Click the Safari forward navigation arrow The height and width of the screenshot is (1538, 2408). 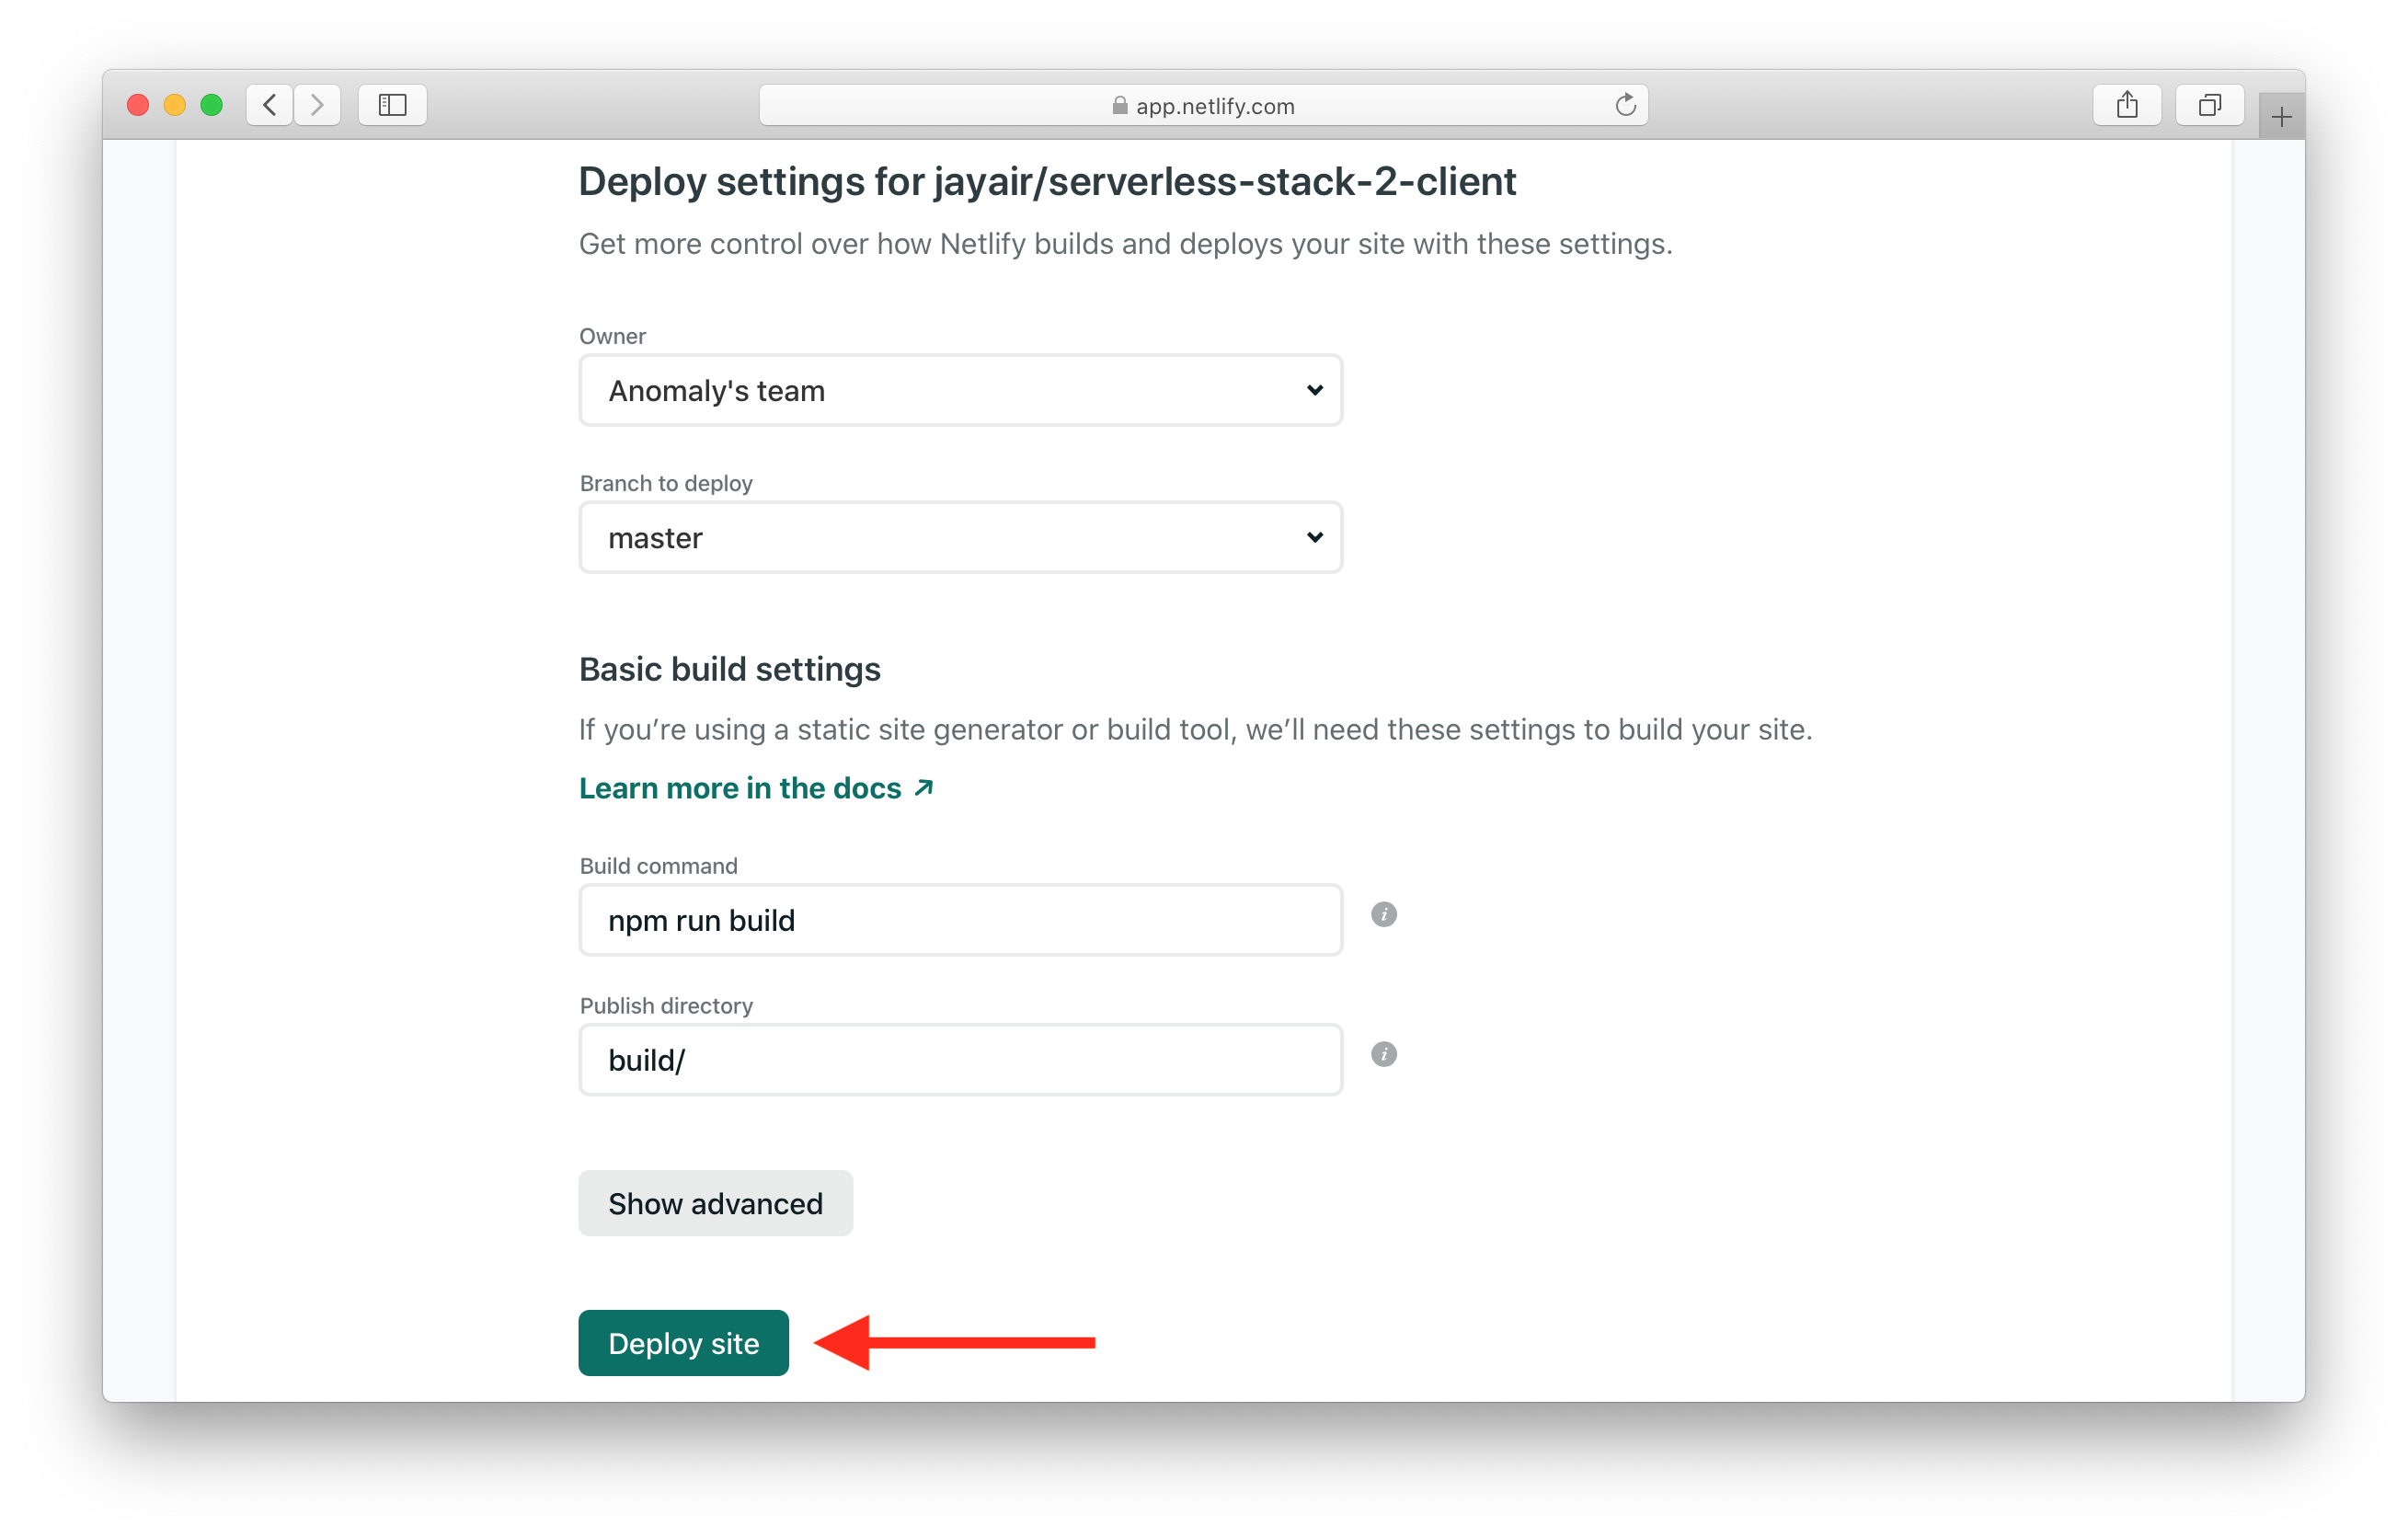[x=317, y=105]
